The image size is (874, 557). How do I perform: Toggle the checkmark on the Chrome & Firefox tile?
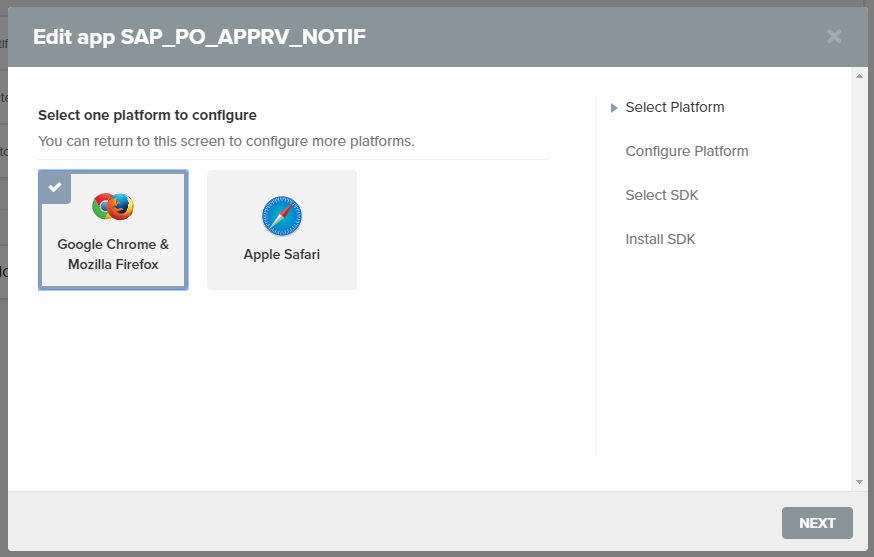coord(55,187)
